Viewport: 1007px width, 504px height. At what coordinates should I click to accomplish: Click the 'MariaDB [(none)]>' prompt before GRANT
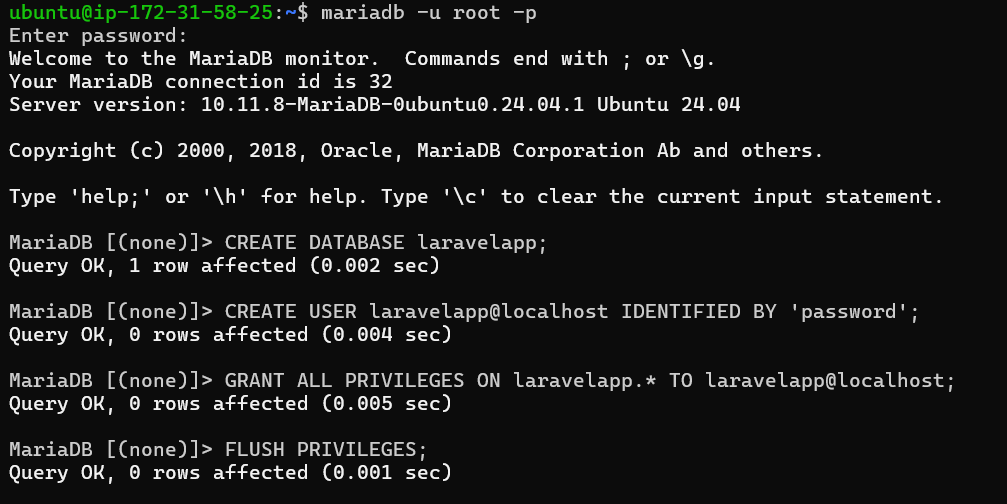(110, 381)
